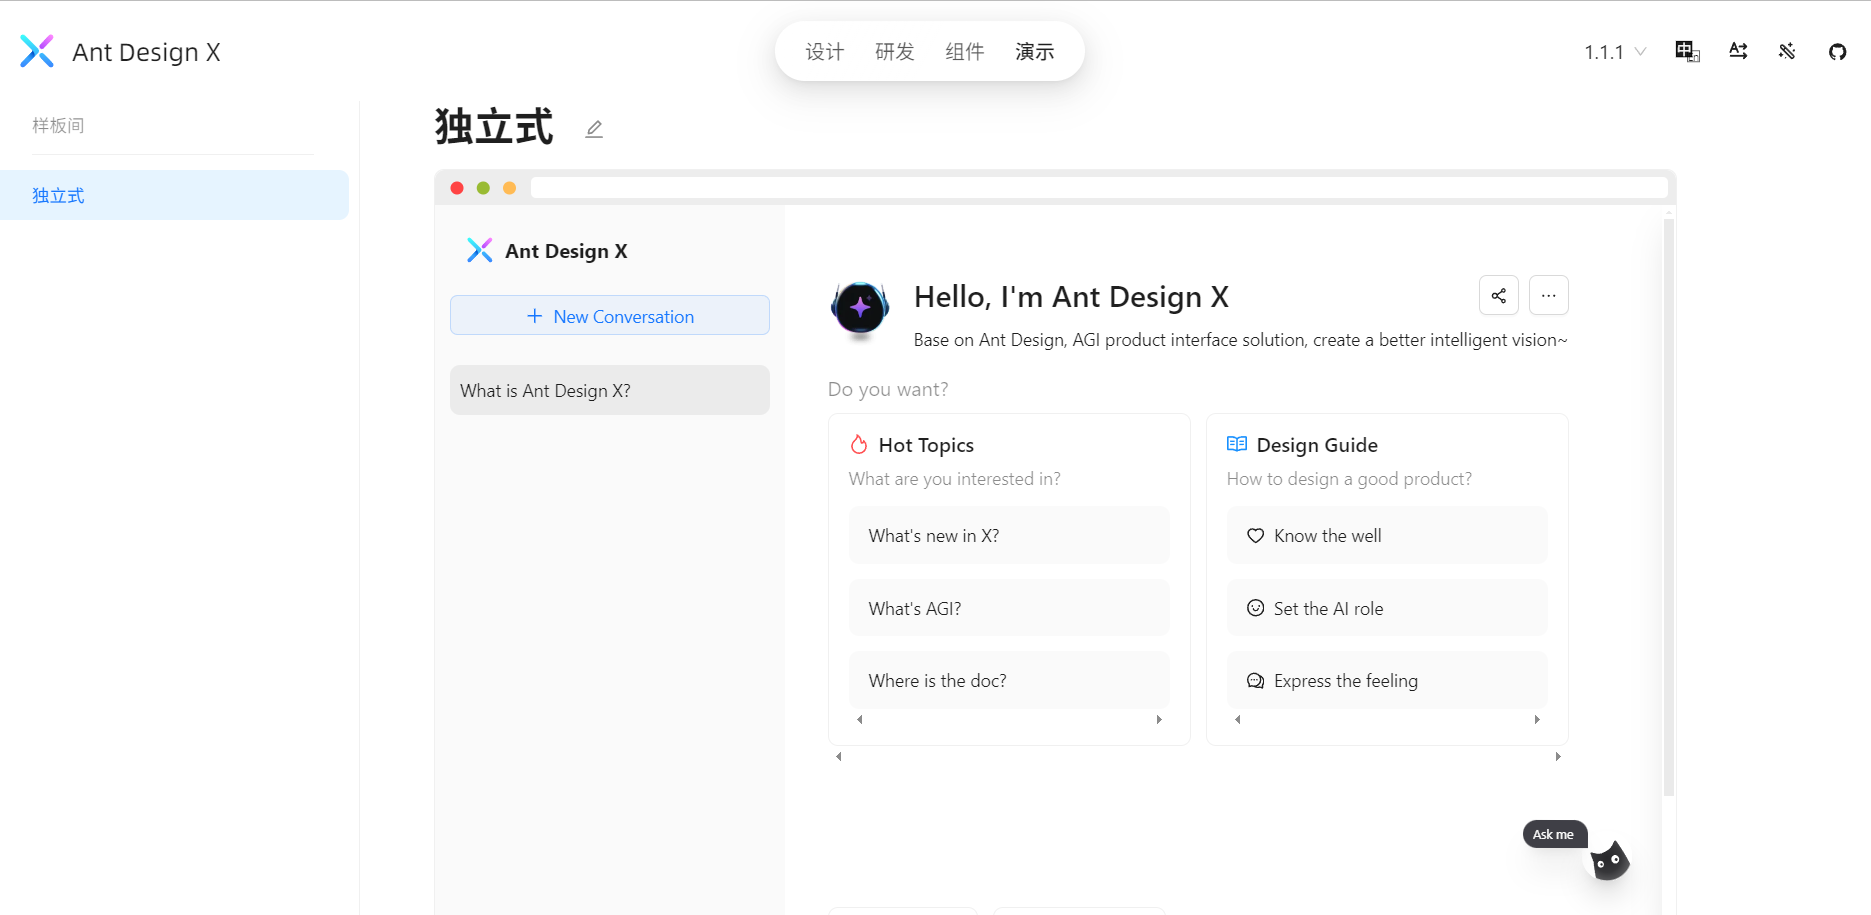Click the red dot in demo window bar
This screenshot has width=1871, height=915.
pos(457,188)
